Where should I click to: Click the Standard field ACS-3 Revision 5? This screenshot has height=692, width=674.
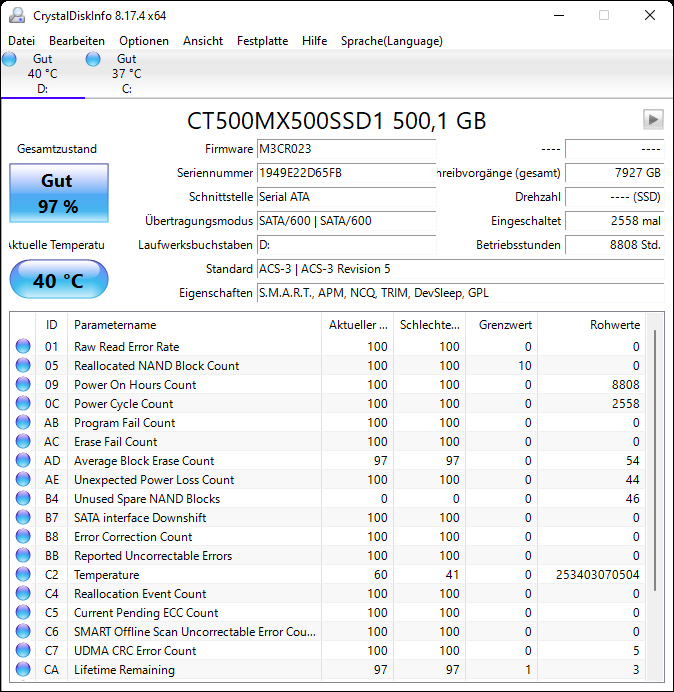click(460, 269)
